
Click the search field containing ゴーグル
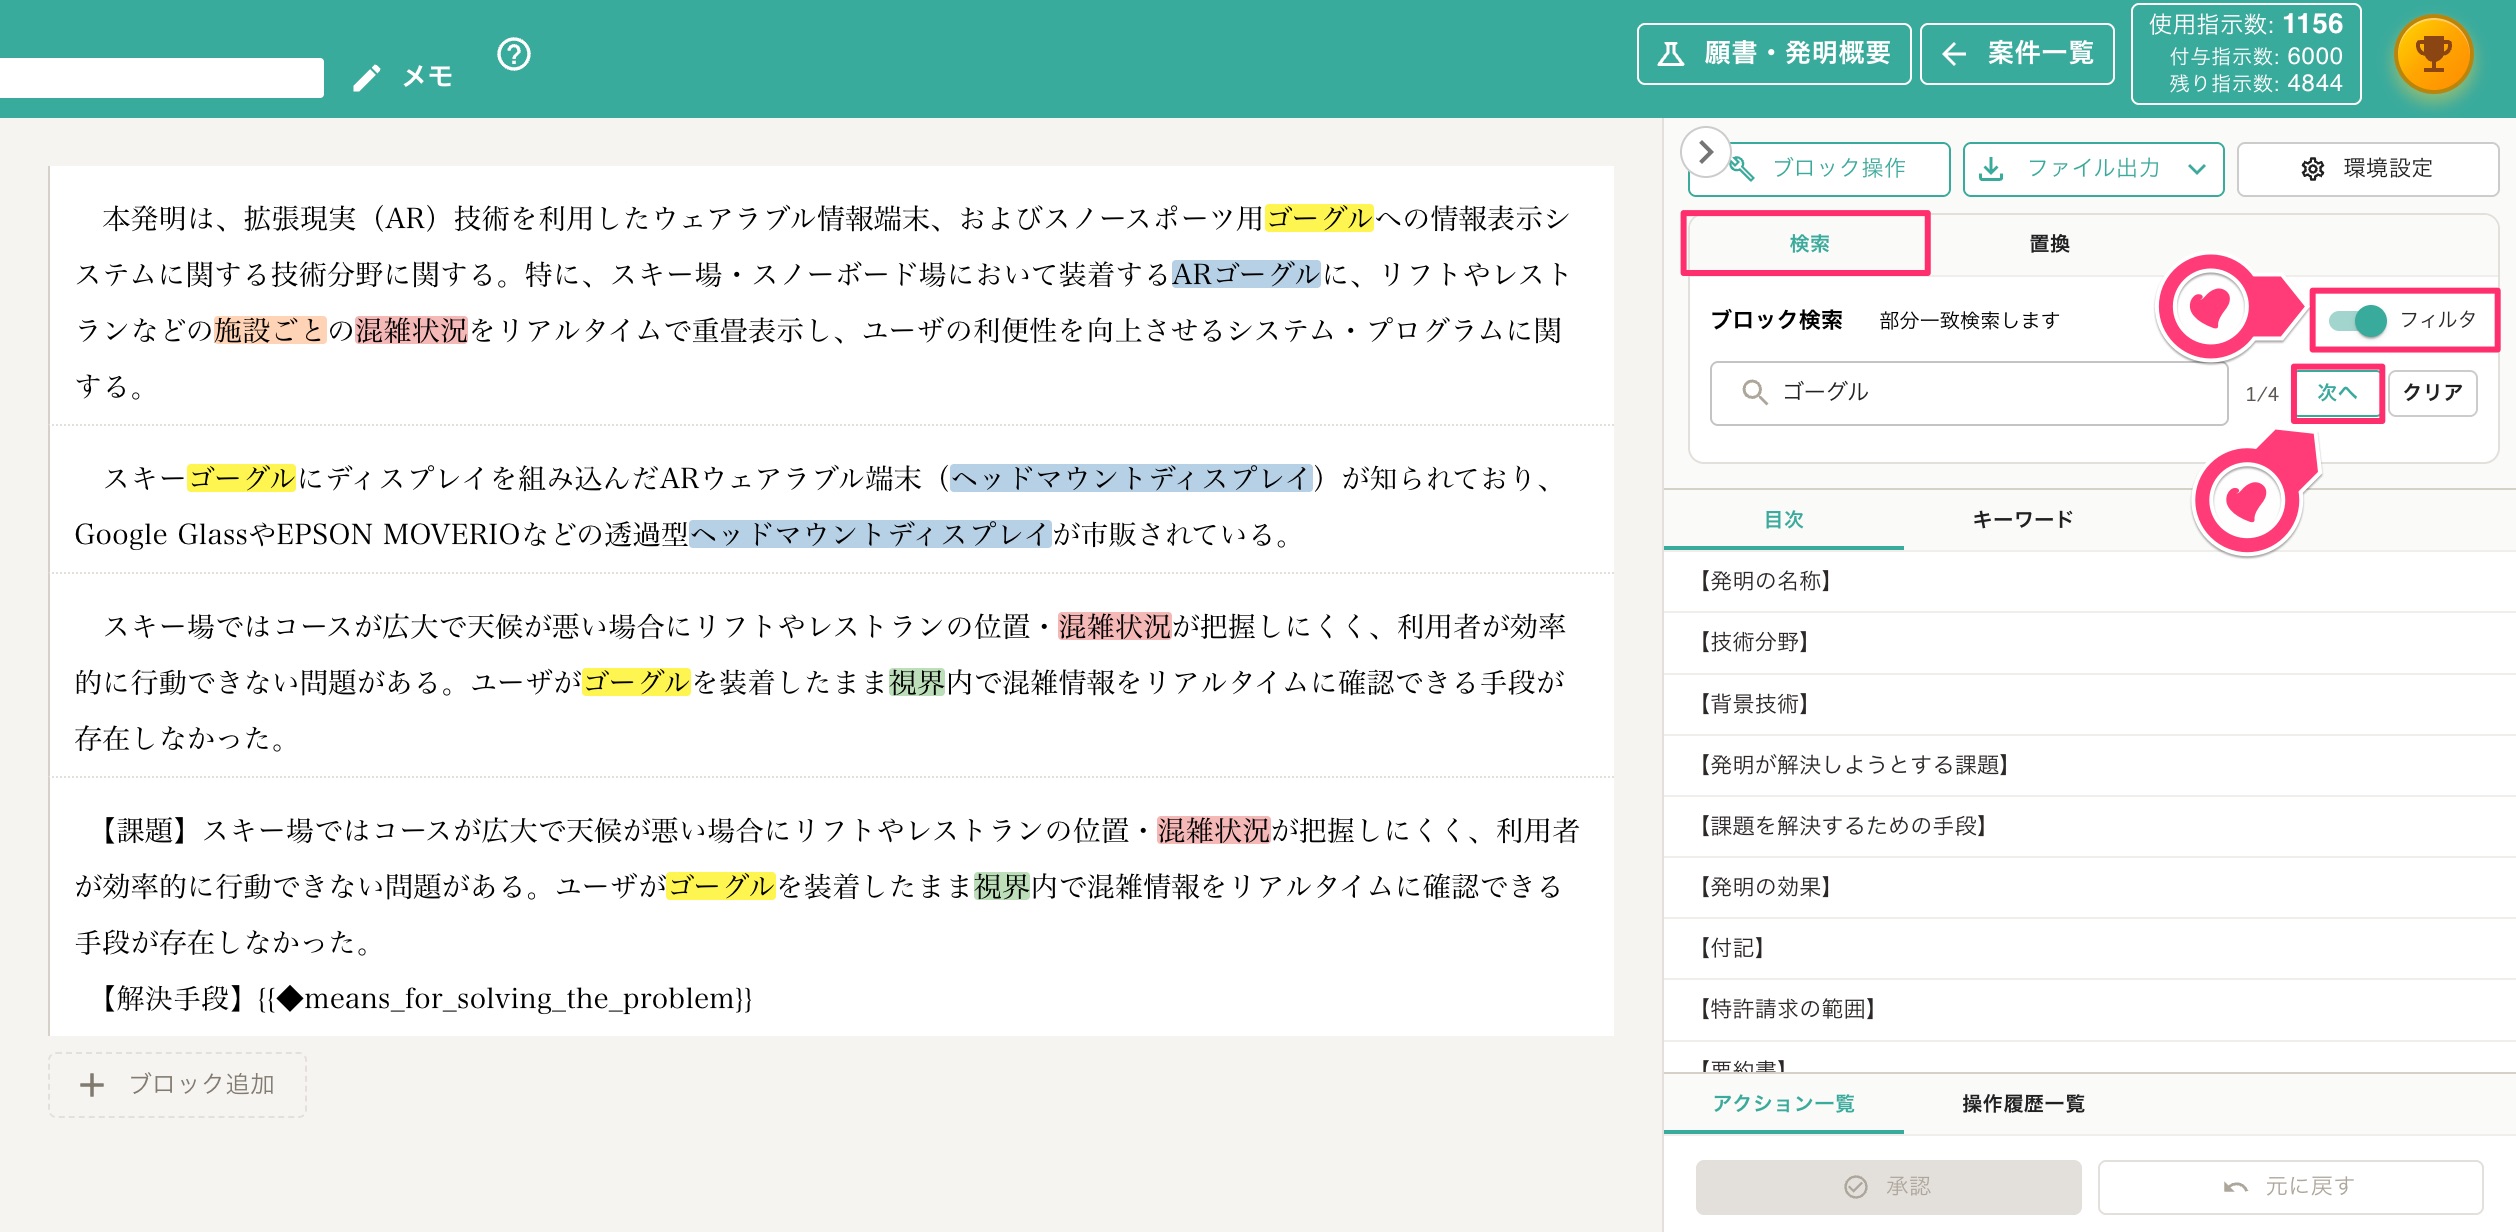[x=1968, y=393]
